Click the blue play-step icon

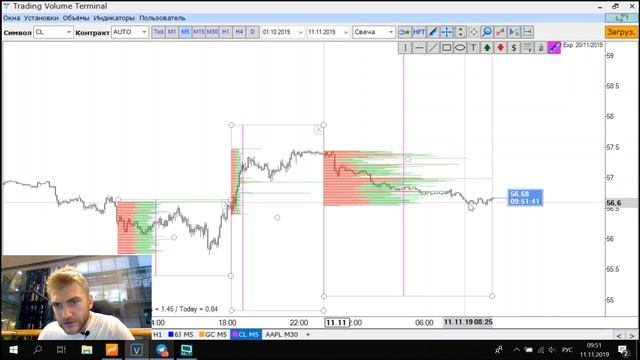pos(514,32)
